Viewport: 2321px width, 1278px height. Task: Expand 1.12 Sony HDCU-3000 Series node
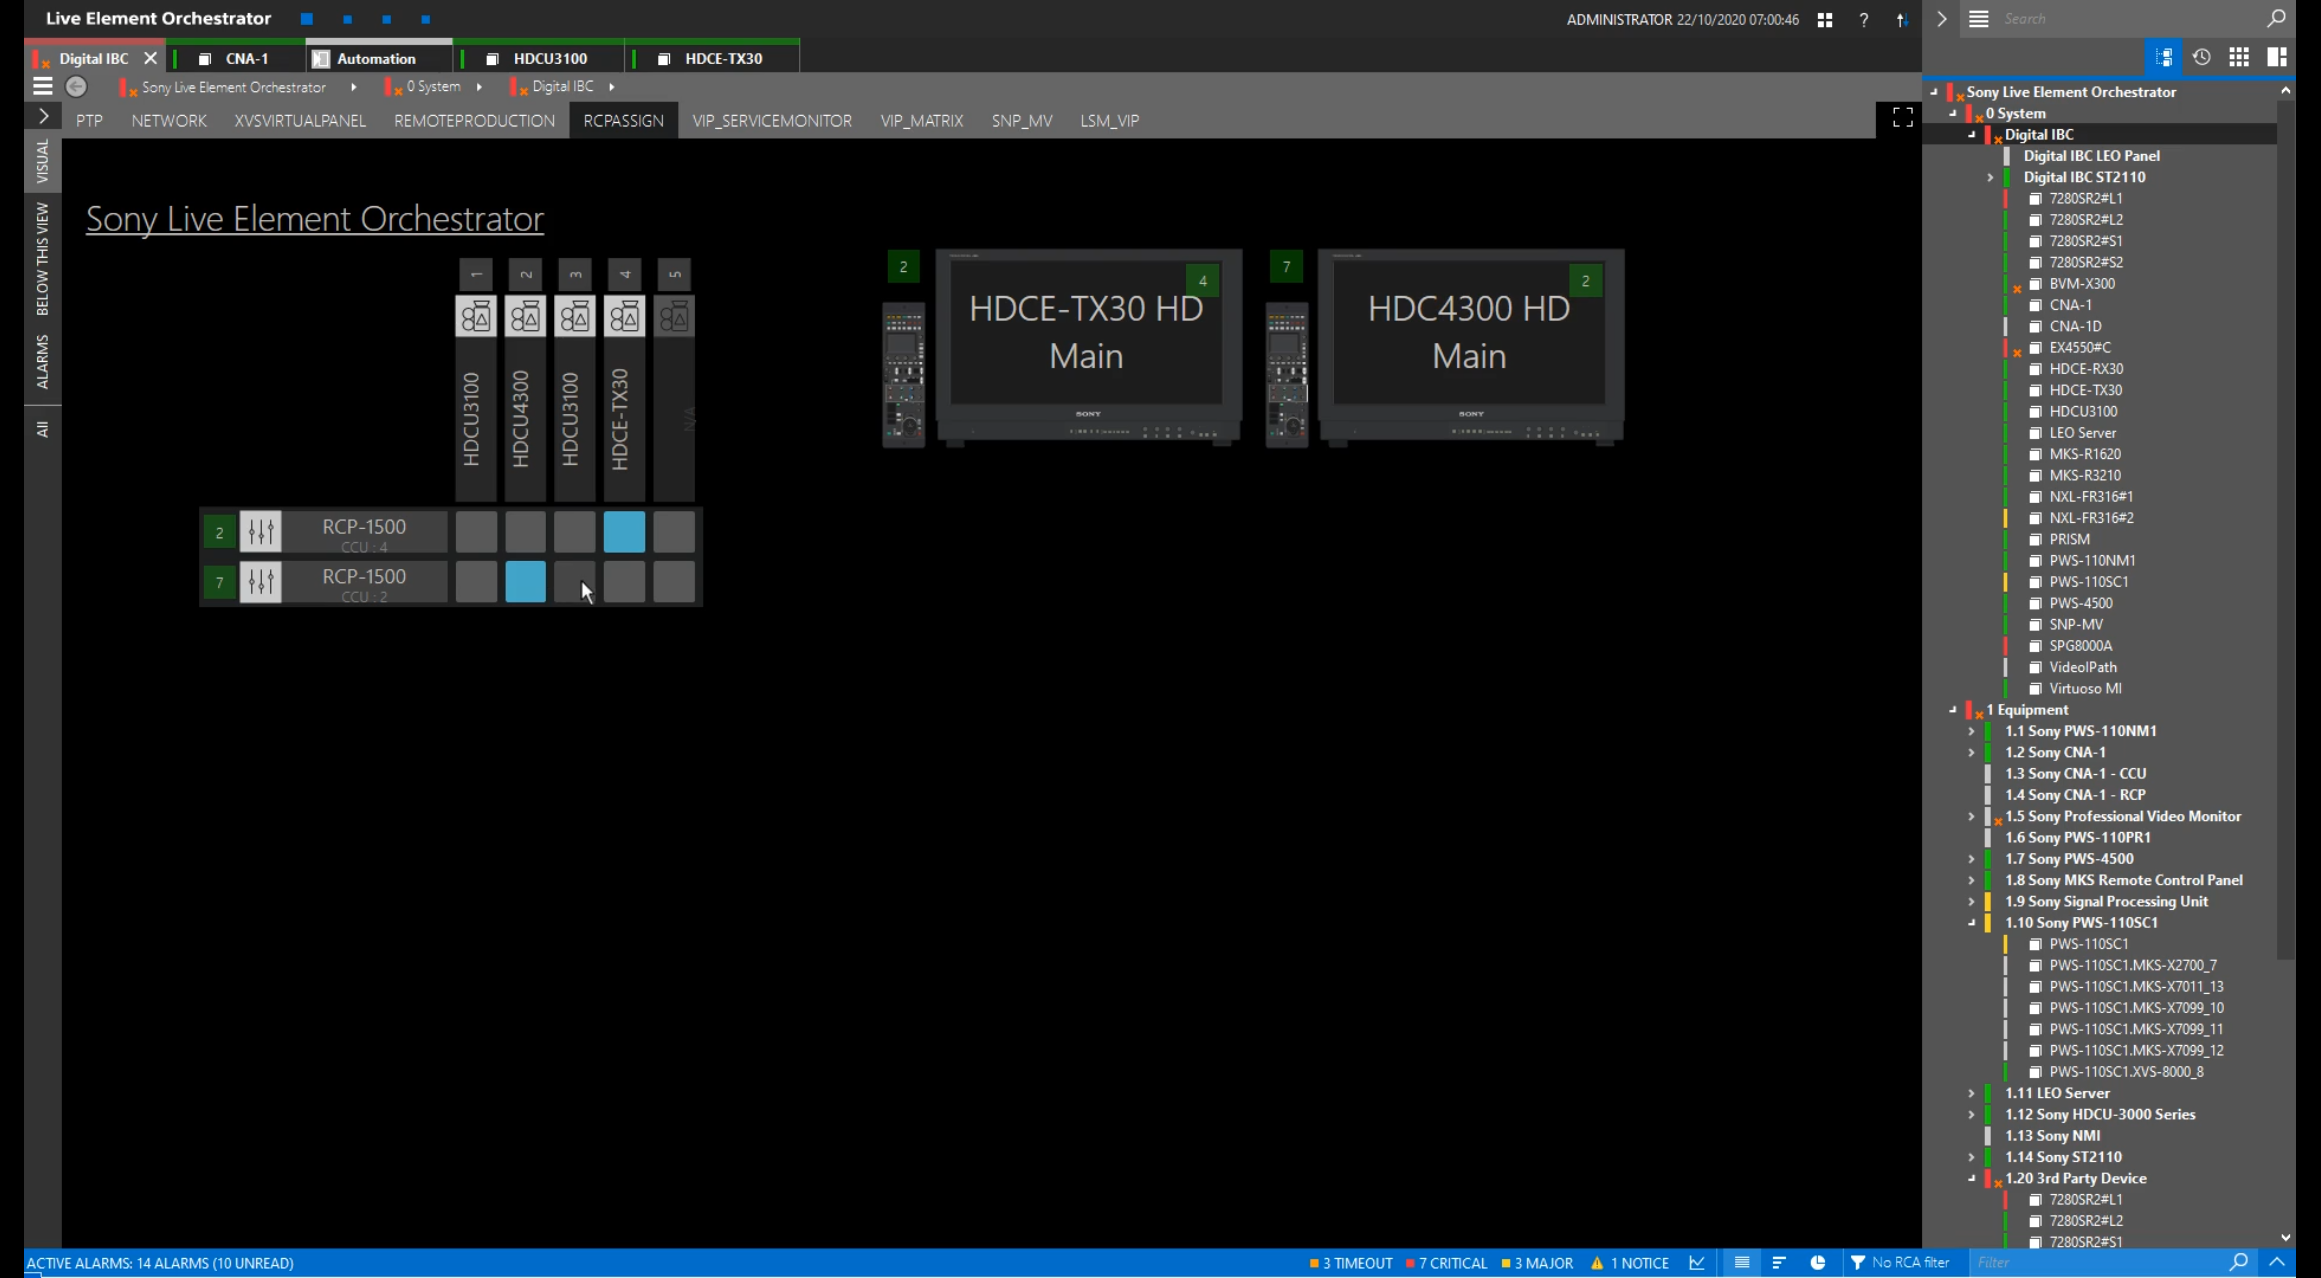[x=1972, y=1114]
